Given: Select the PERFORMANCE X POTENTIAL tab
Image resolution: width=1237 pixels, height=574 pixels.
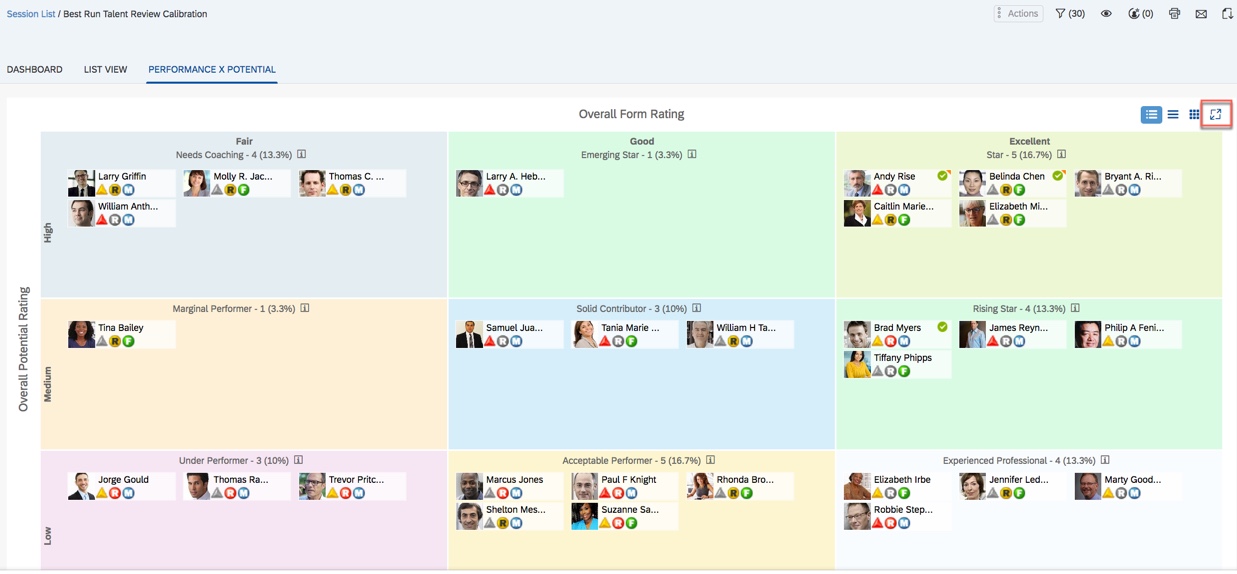Looking at the screenshot, I should click(x=212, y=70).
